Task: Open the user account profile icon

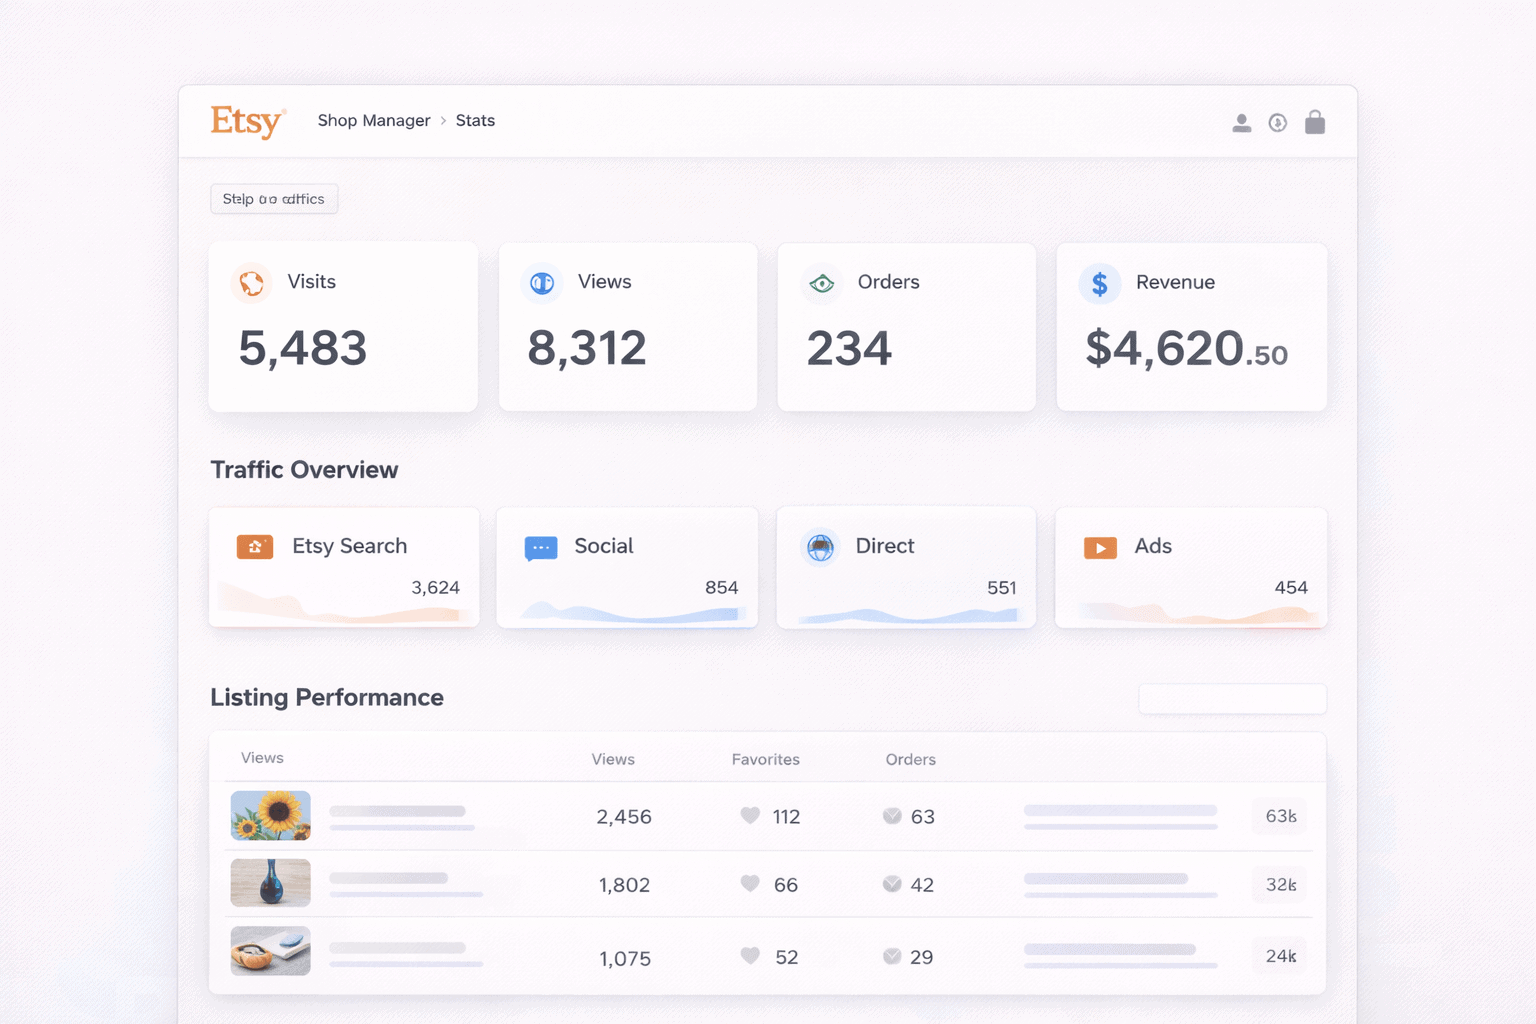Action: pyautogui.click(x=1241, y=123)
